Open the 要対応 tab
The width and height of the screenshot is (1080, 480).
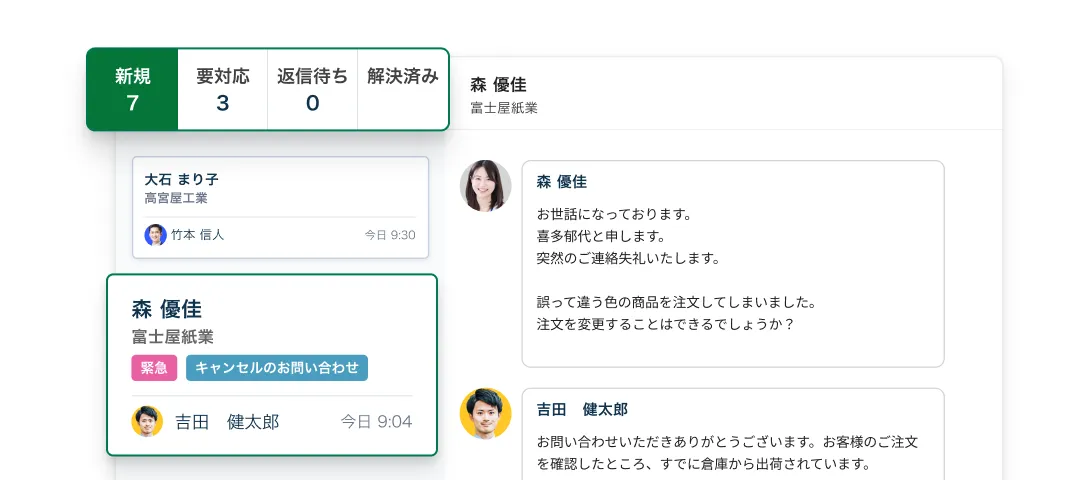pyautogui.click(x=222, y=90)
